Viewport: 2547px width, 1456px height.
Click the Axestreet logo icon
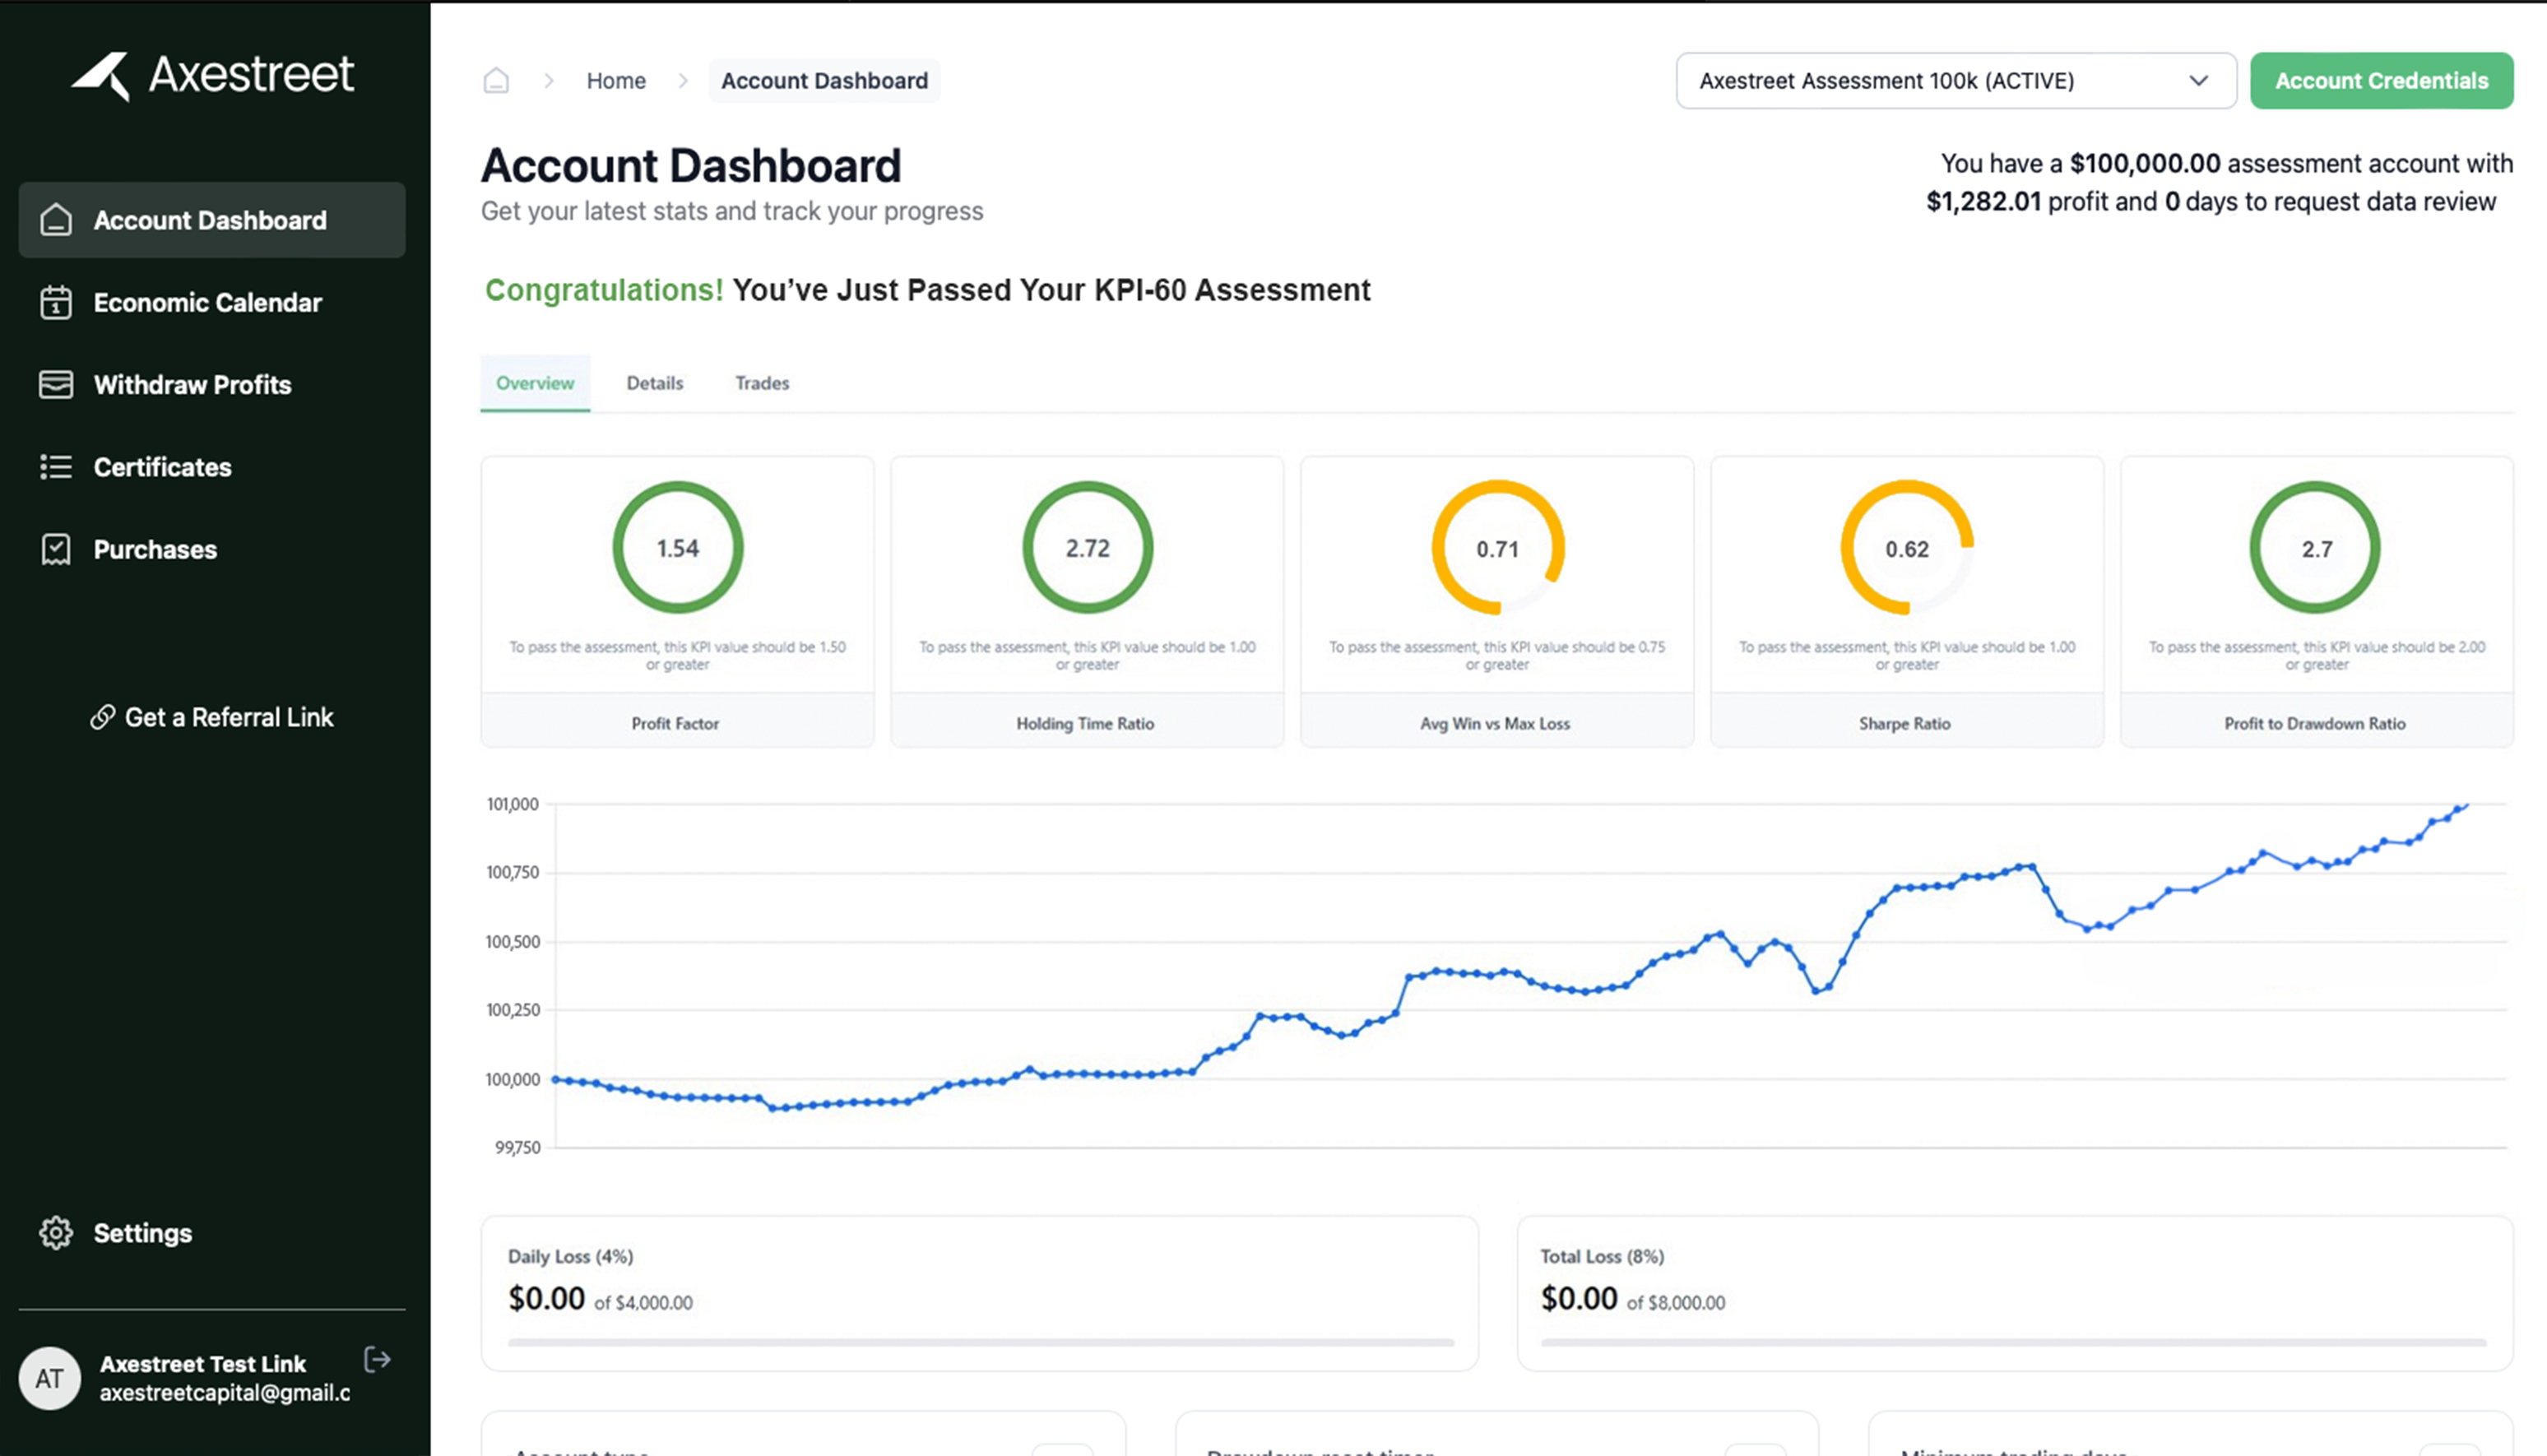click(102, 76)
